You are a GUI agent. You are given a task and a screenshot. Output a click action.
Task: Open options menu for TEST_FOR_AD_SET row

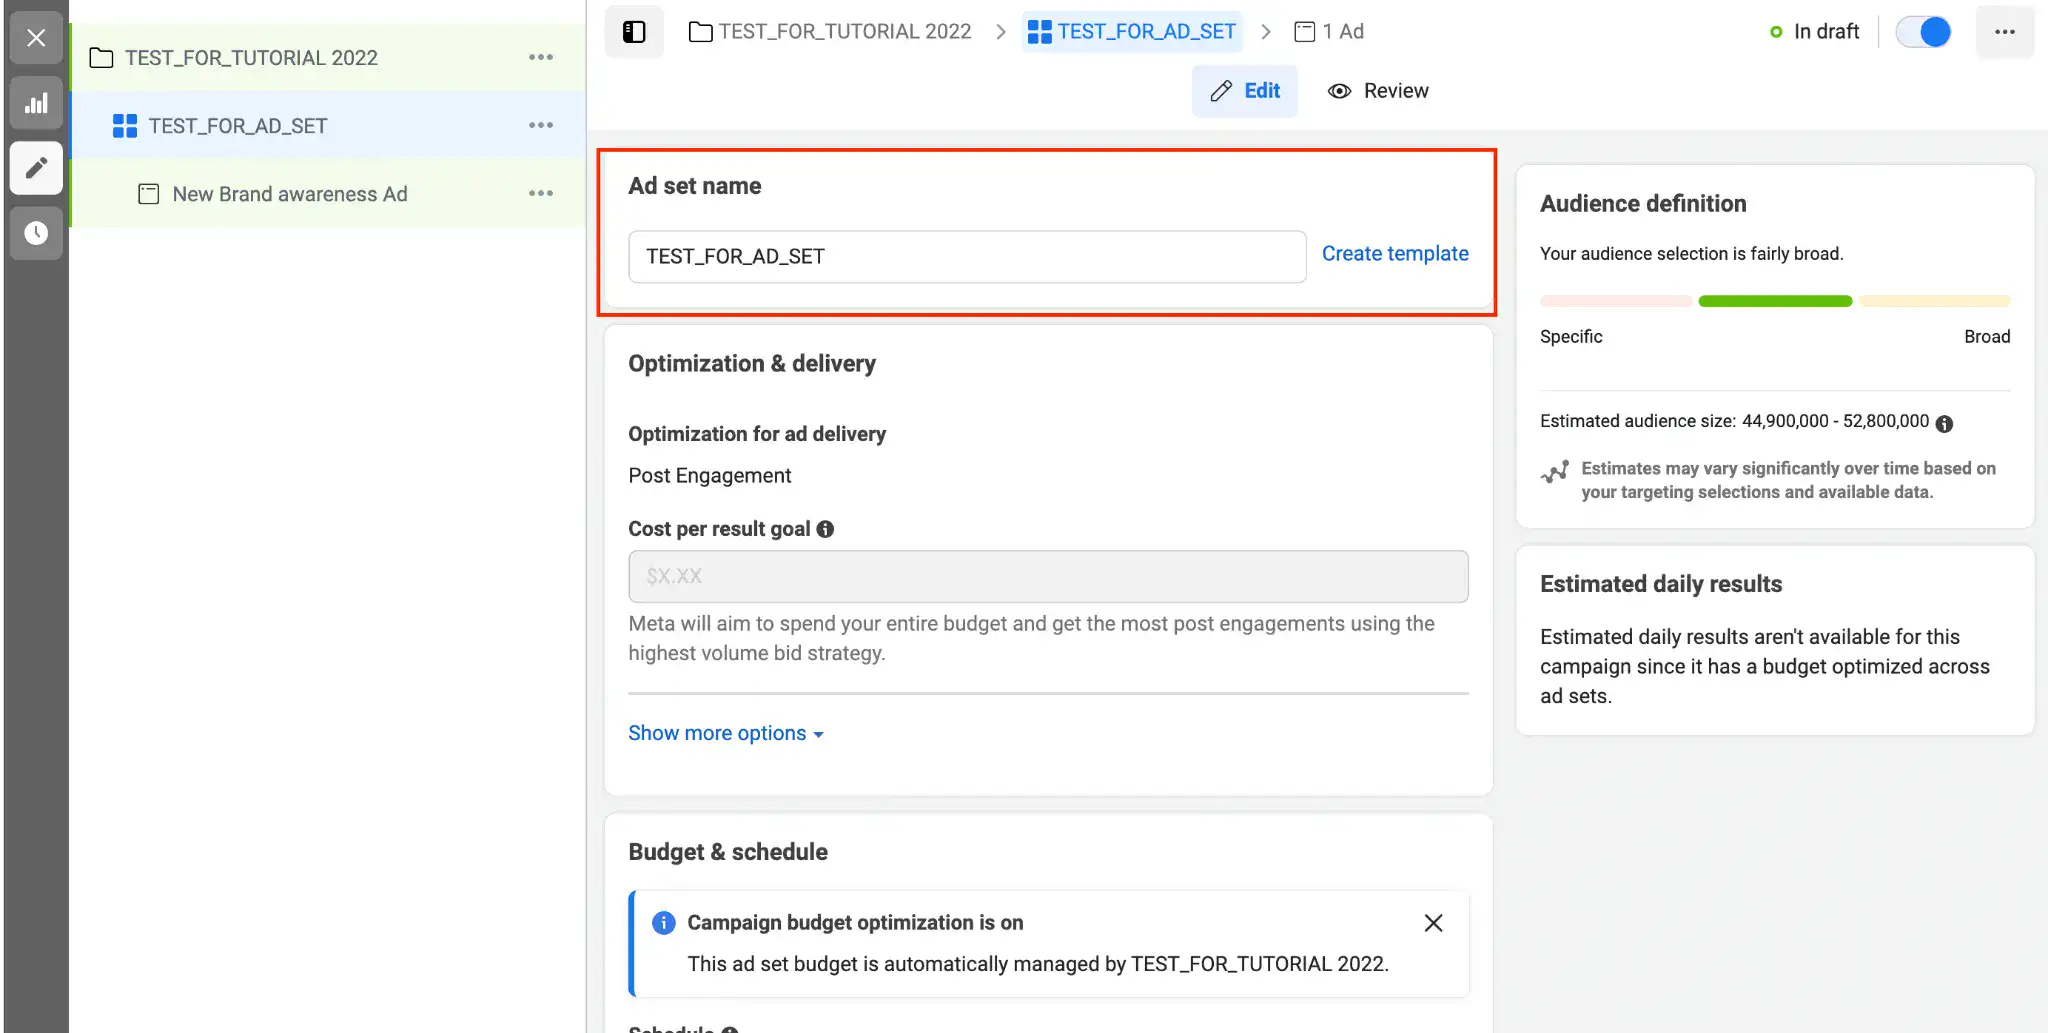click(x=541, y=126)
